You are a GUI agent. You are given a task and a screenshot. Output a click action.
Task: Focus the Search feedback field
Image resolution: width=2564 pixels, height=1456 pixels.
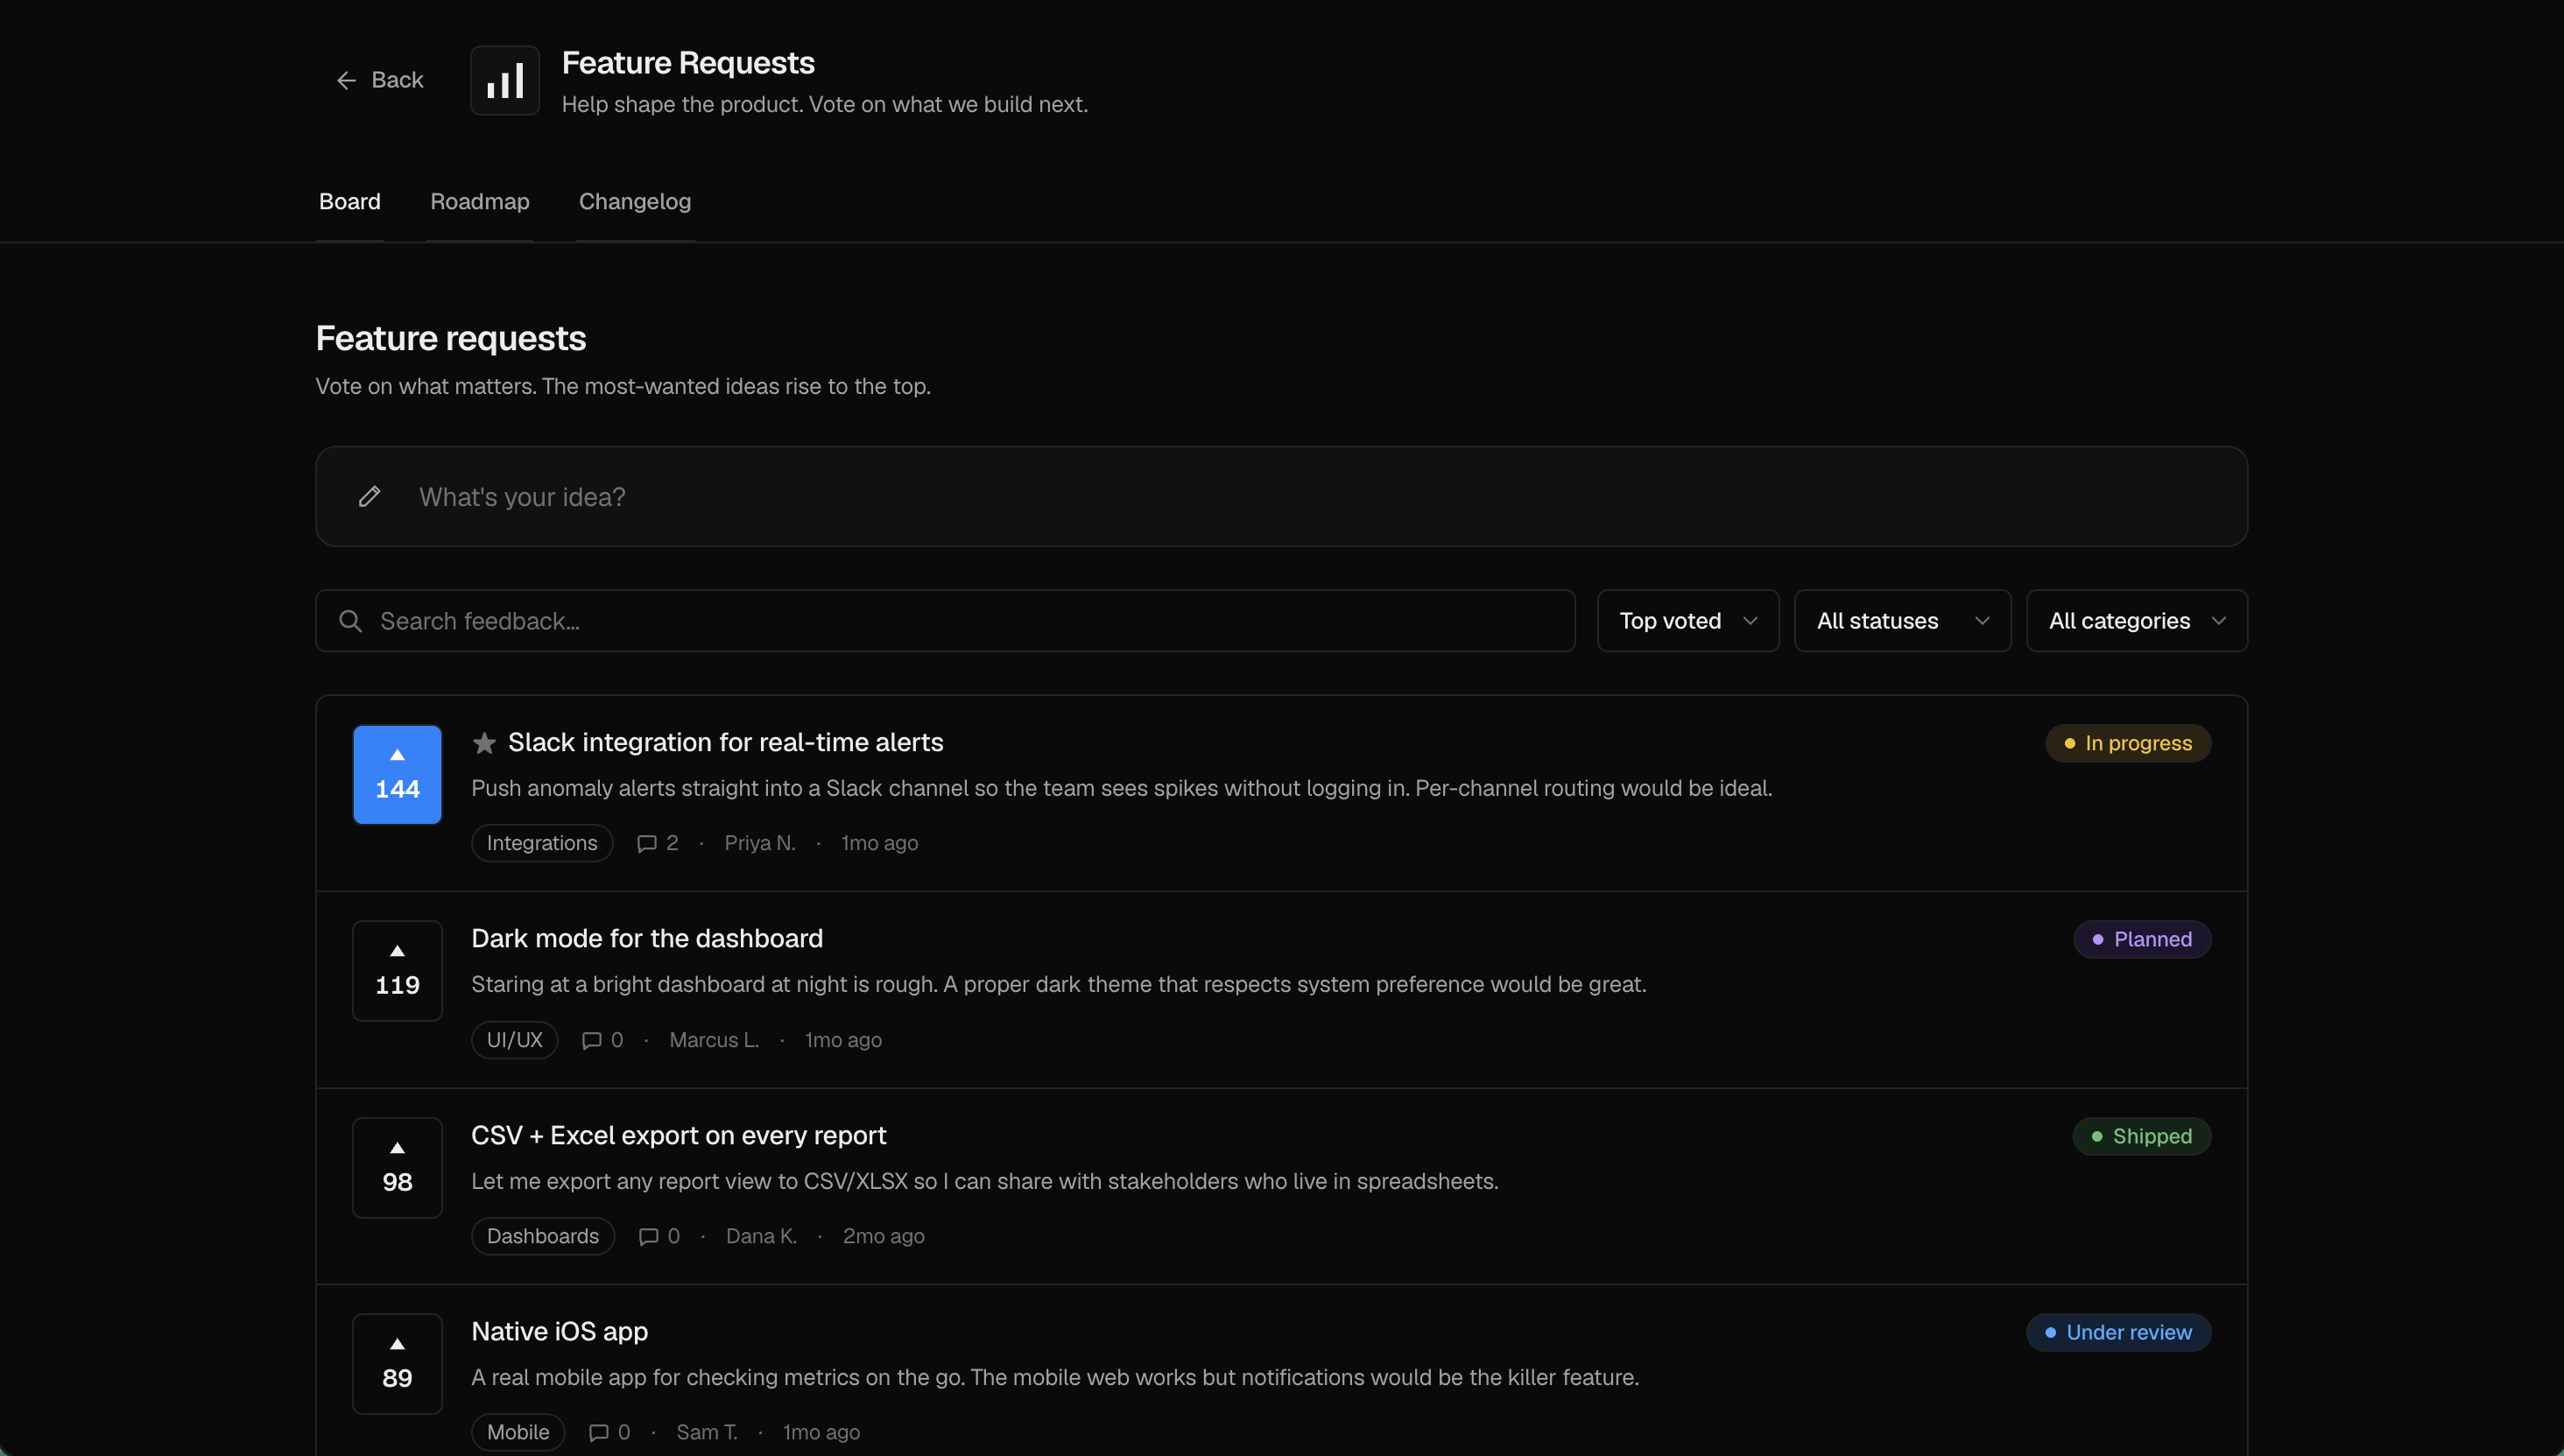tap(945, 621)
